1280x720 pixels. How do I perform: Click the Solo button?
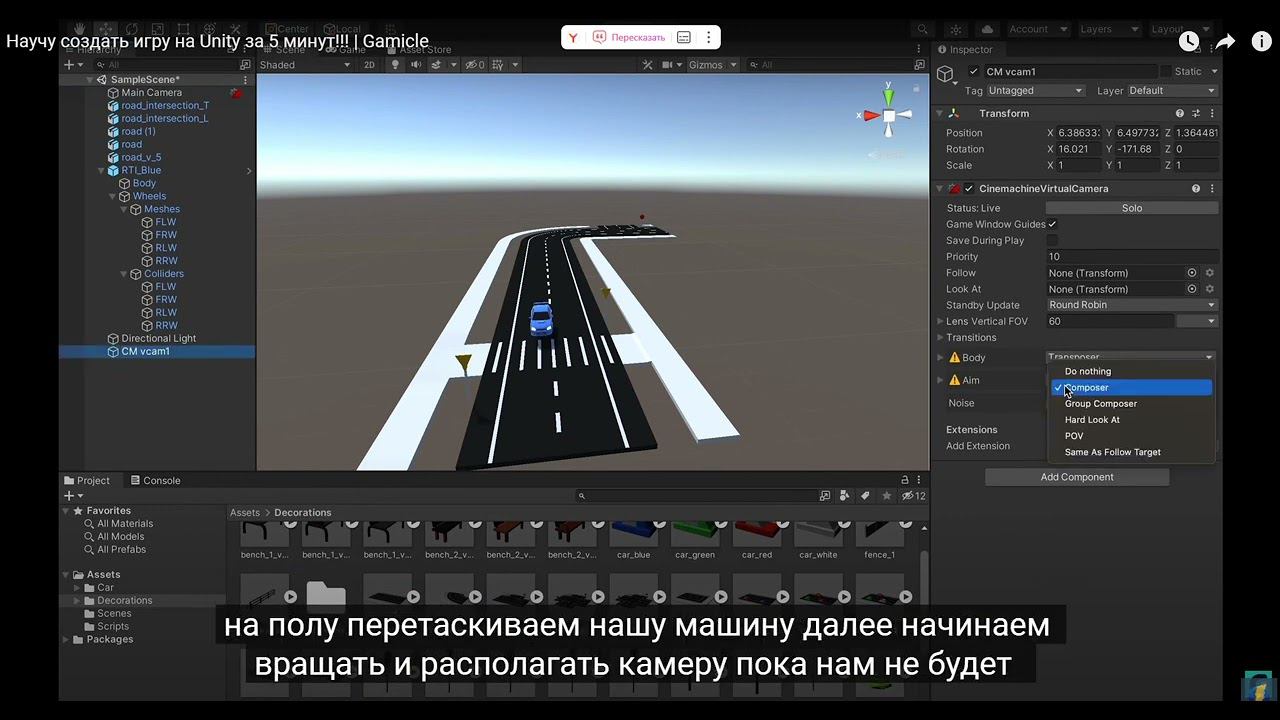click(1132, 208)
